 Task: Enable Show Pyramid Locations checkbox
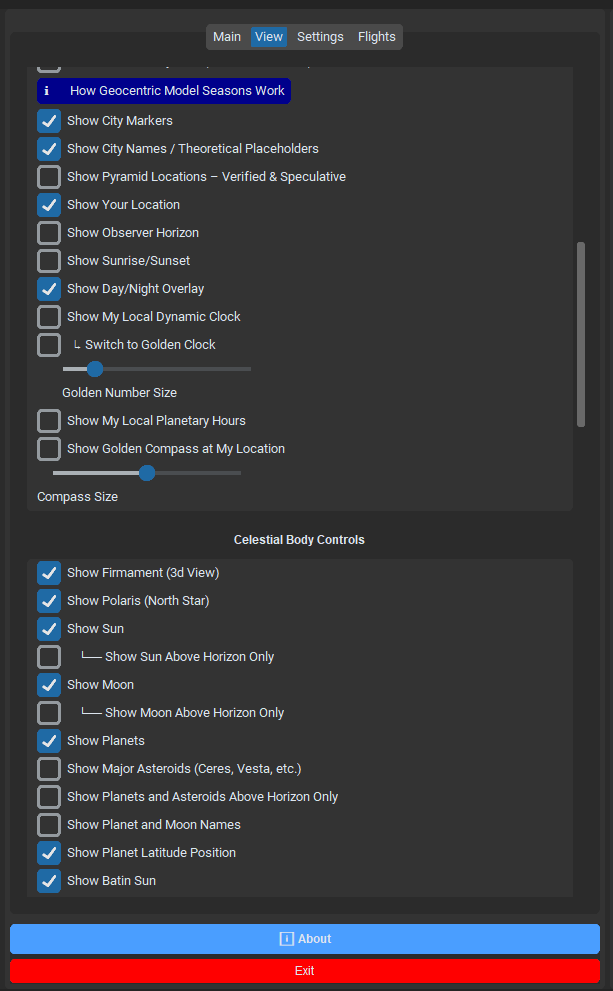click(x=49, y=177)
